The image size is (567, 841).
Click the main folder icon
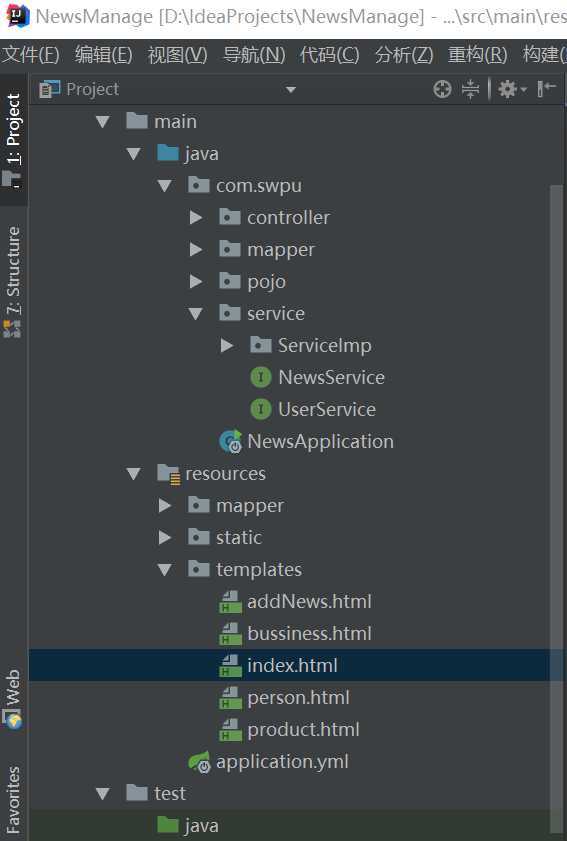click(x=137, y=121)
